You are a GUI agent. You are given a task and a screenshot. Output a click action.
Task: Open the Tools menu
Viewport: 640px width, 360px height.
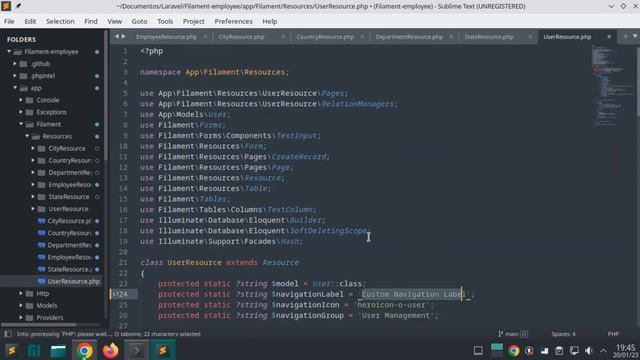tap(165, 21)
